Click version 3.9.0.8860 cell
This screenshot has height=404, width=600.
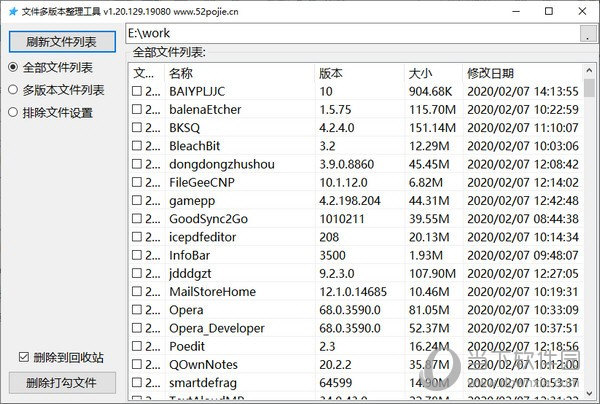(347, 164)
